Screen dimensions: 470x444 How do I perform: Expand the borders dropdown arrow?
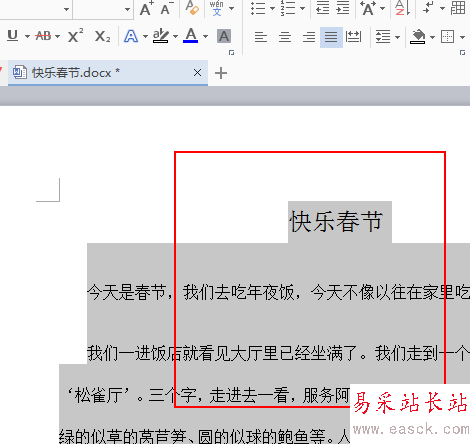click(462, 37)
